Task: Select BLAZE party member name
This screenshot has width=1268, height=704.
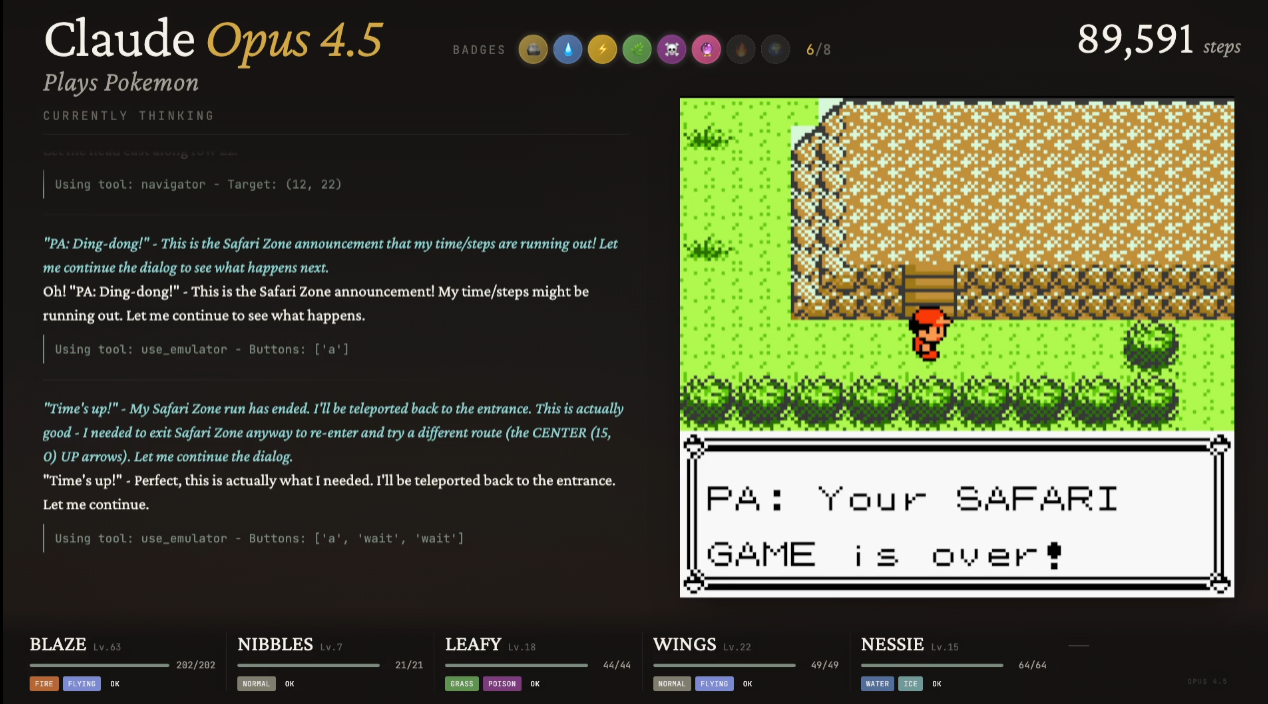Action: (58, 645)
